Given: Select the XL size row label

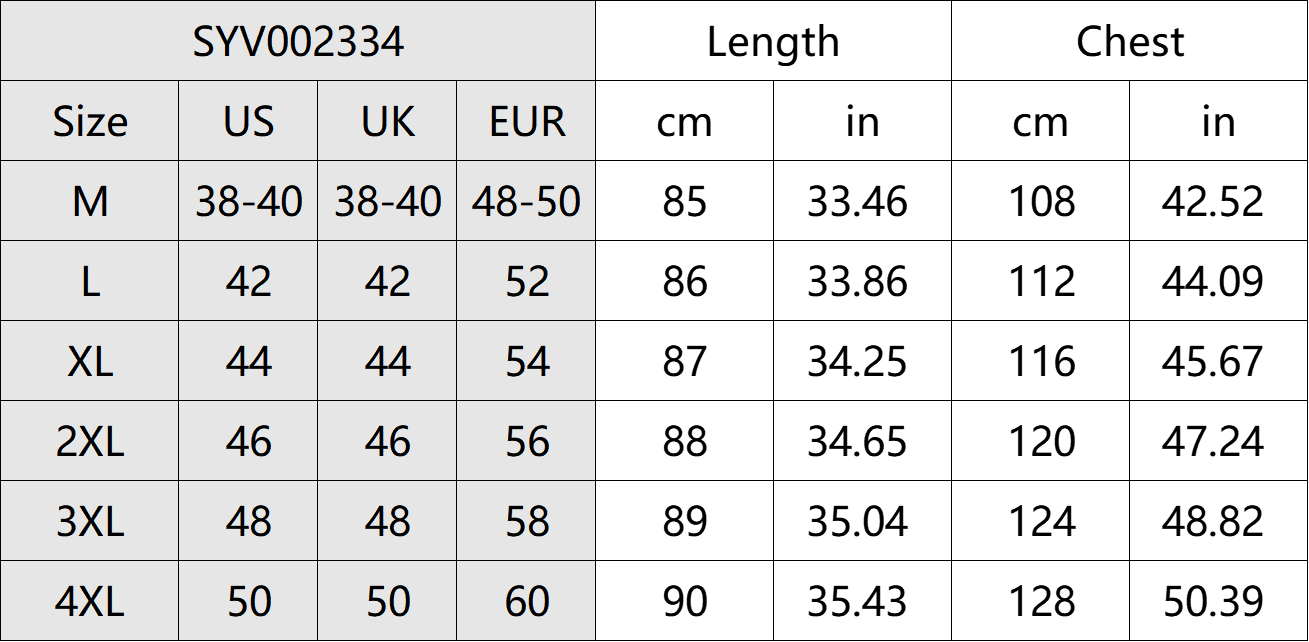Looking at the screenshot, I should 90,362.
